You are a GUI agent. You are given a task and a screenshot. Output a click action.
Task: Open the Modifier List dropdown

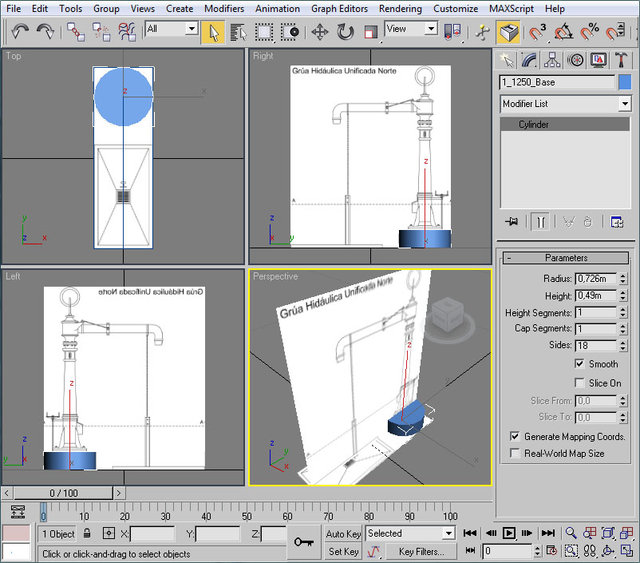coord(565,104)
